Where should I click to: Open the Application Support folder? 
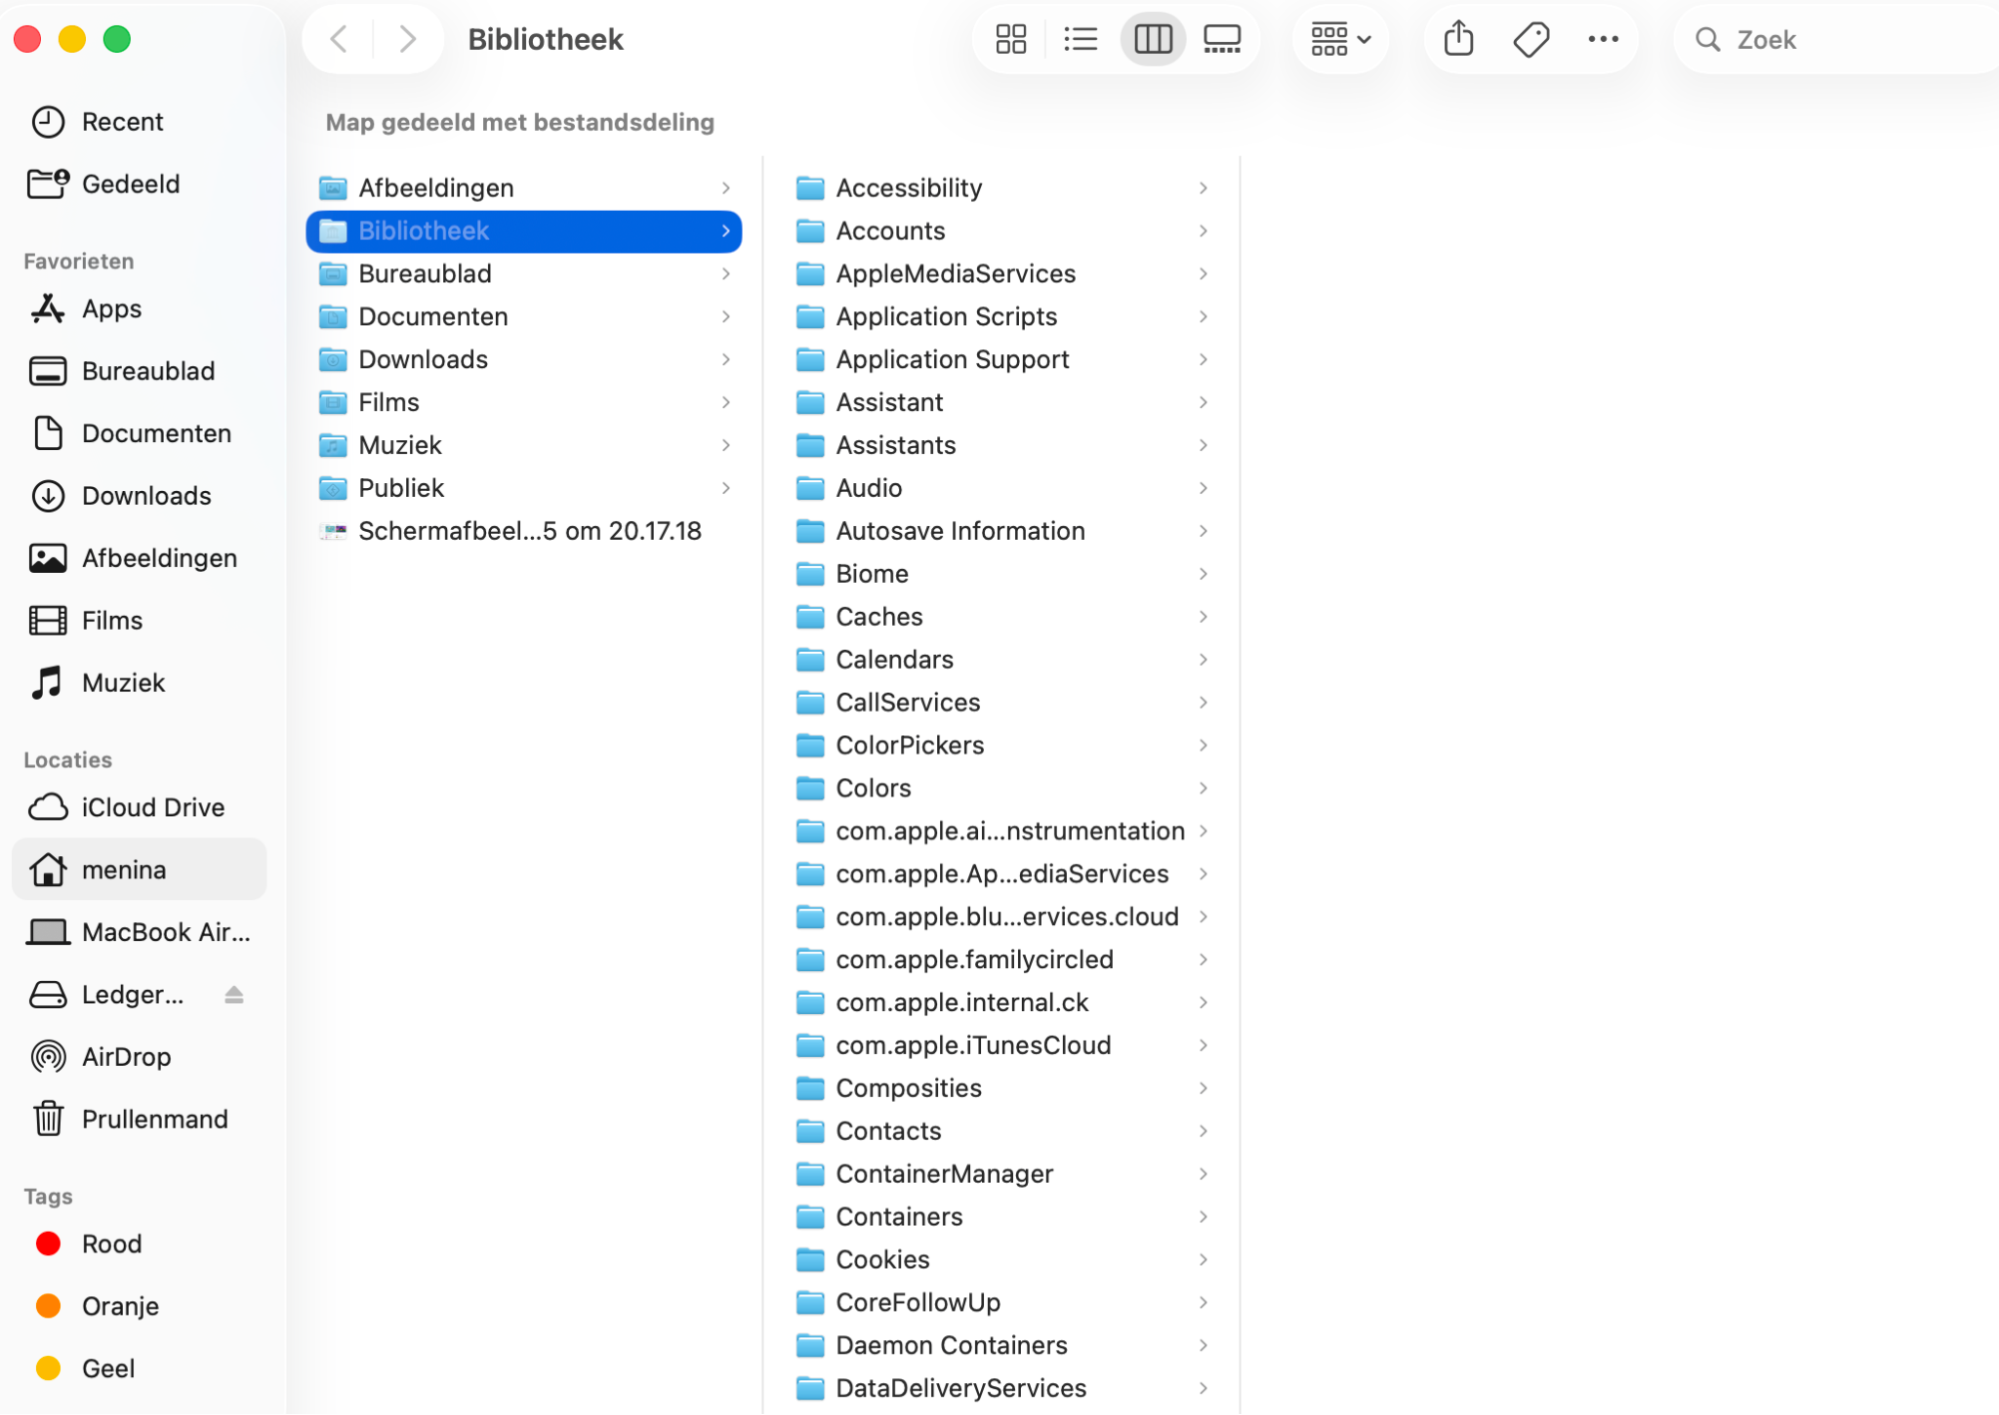click(x=951, y=359)
